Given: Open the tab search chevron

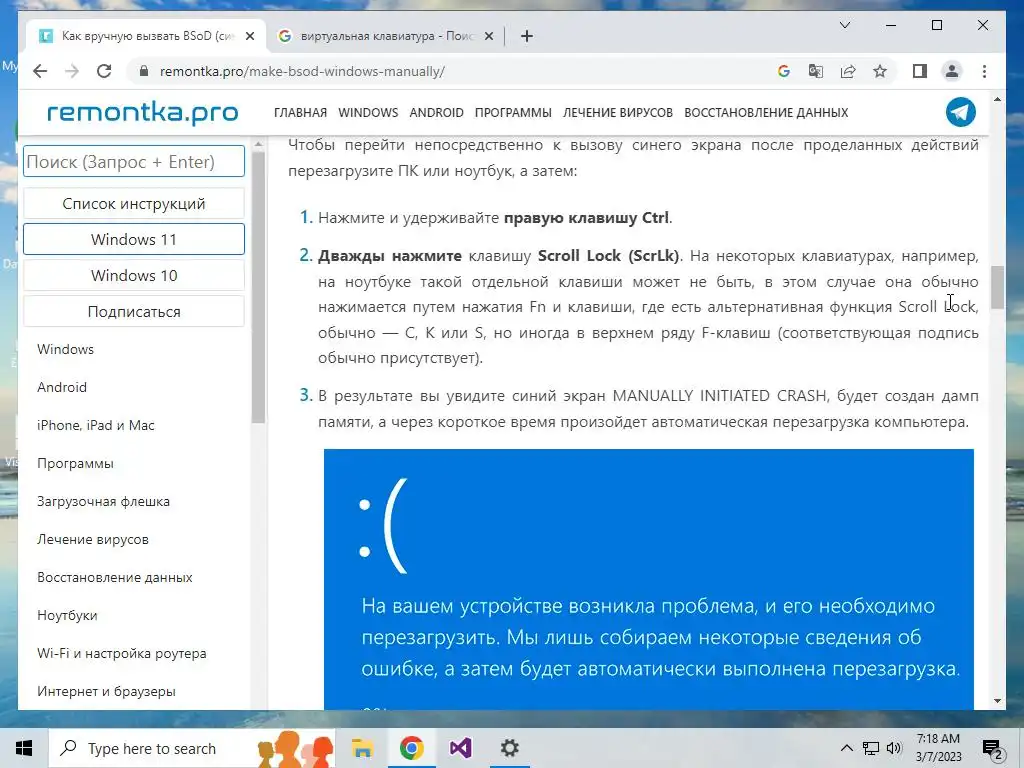Looking at the screenshot, I should click(x=844, y=25).
